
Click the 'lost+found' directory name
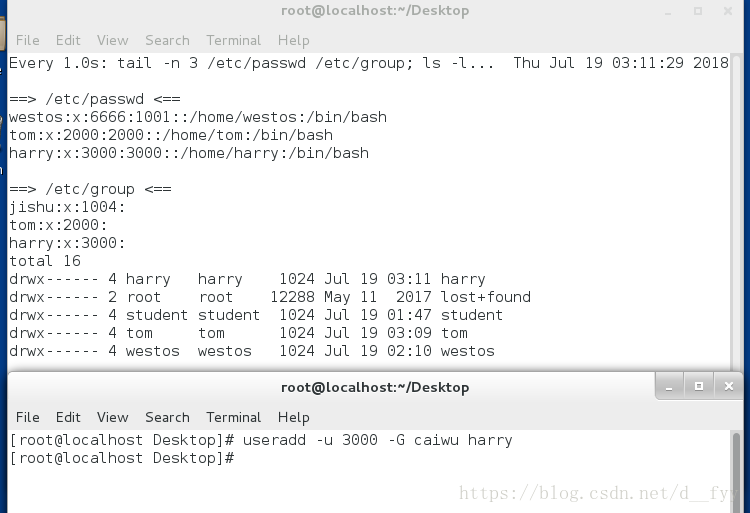point(485,297)
